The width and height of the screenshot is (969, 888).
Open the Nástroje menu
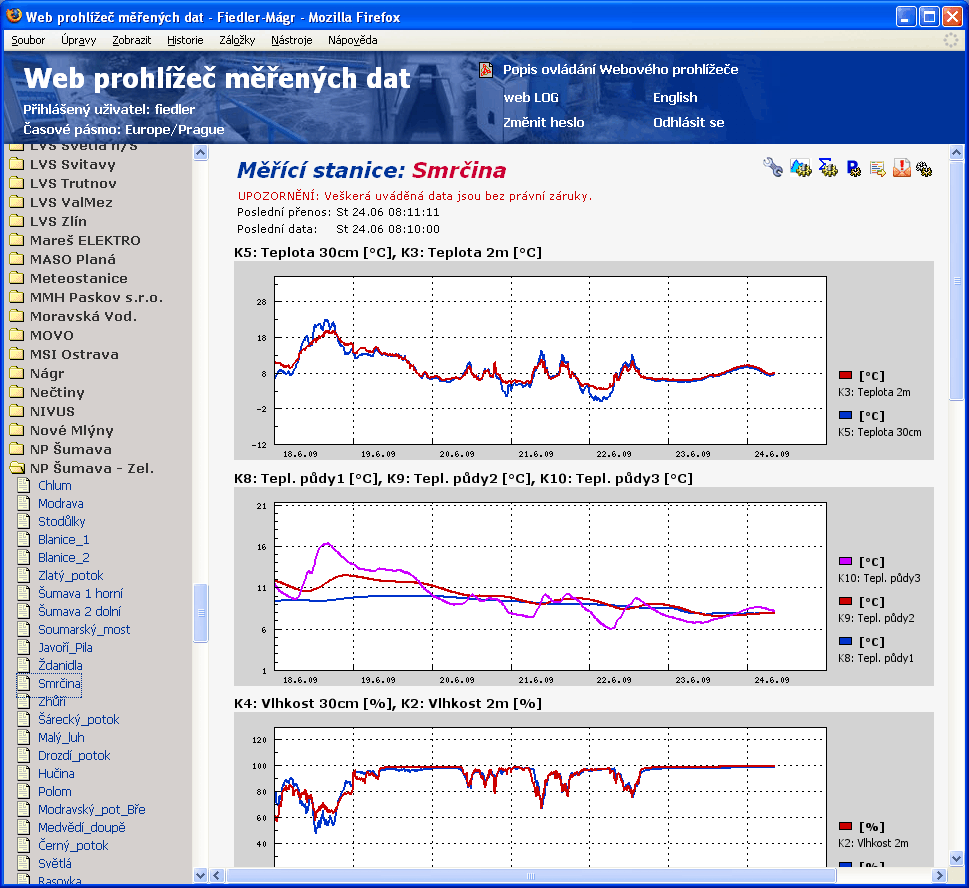(x=291, y=40)
